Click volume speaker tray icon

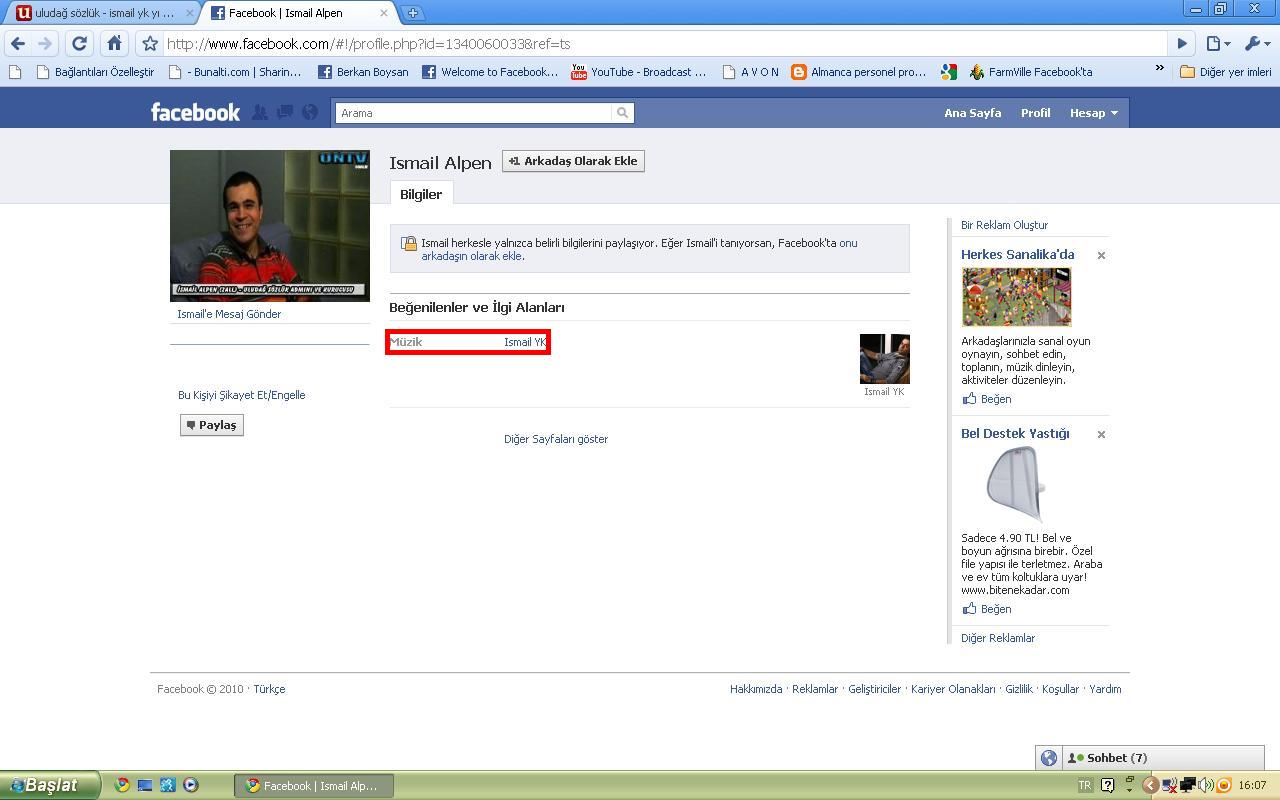coord(1206,785)
